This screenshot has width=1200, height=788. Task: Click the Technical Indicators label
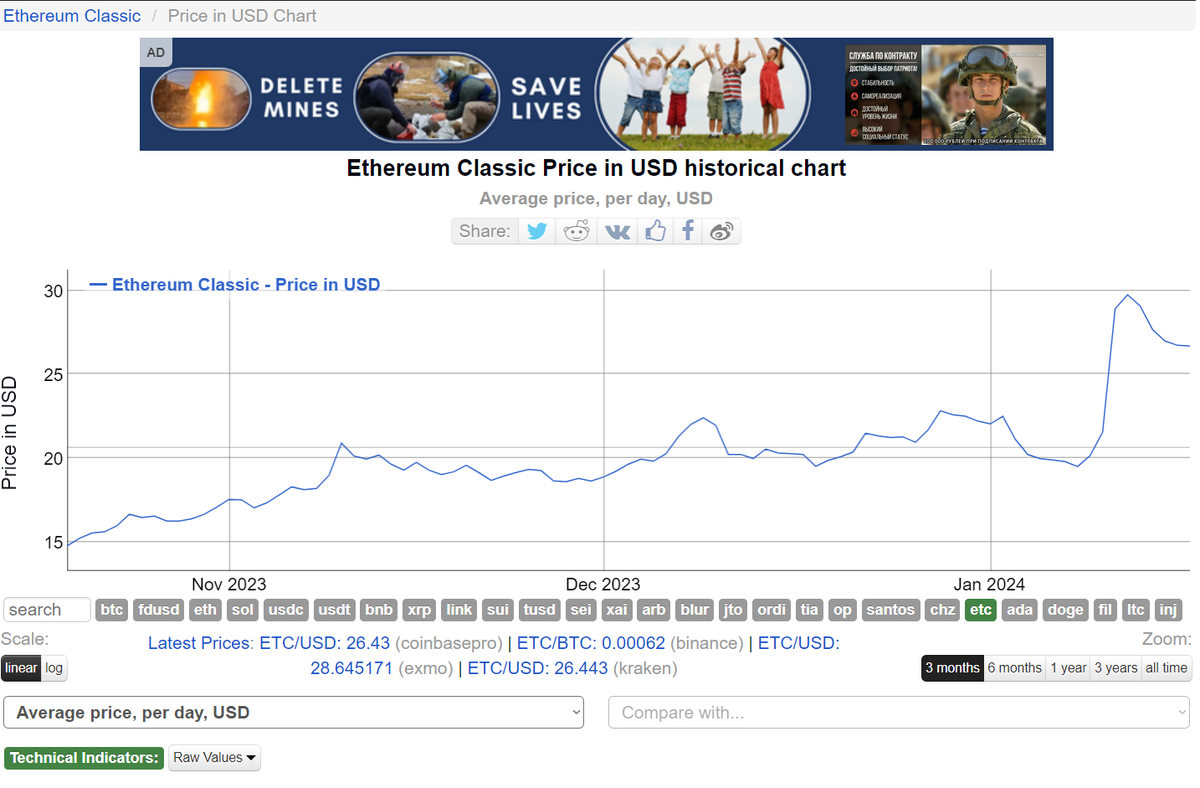84,758
